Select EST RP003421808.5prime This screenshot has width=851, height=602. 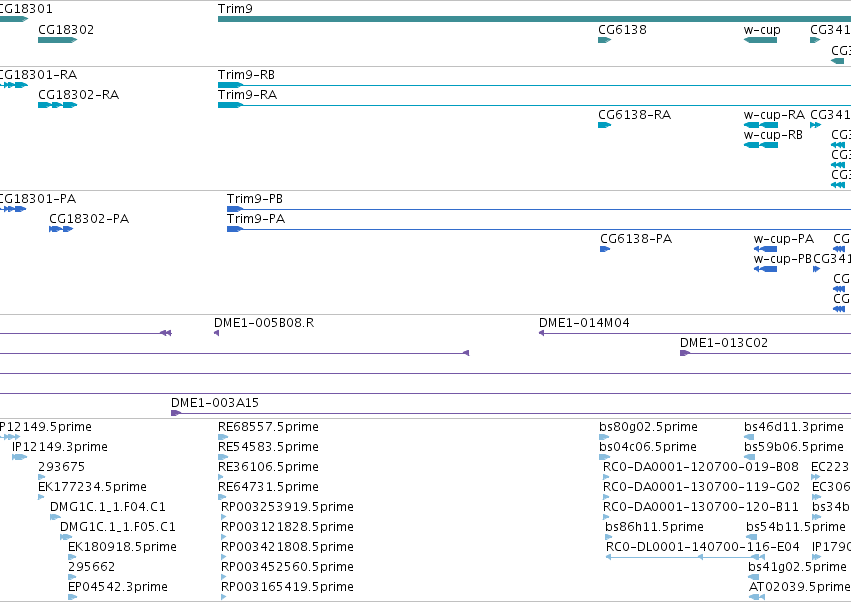coord(287,547)
